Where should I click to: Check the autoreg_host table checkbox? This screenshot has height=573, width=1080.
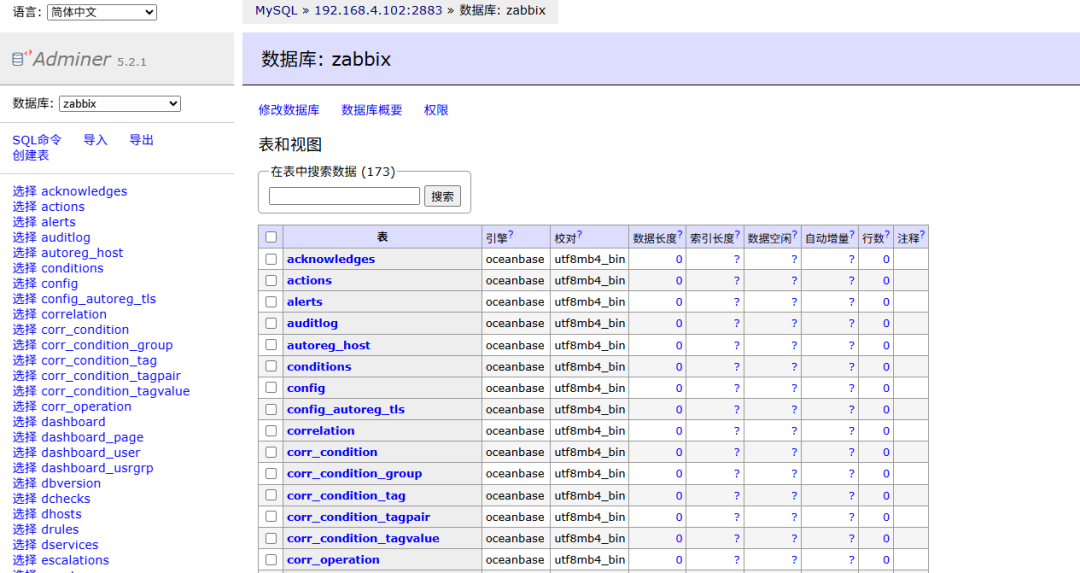271,345
